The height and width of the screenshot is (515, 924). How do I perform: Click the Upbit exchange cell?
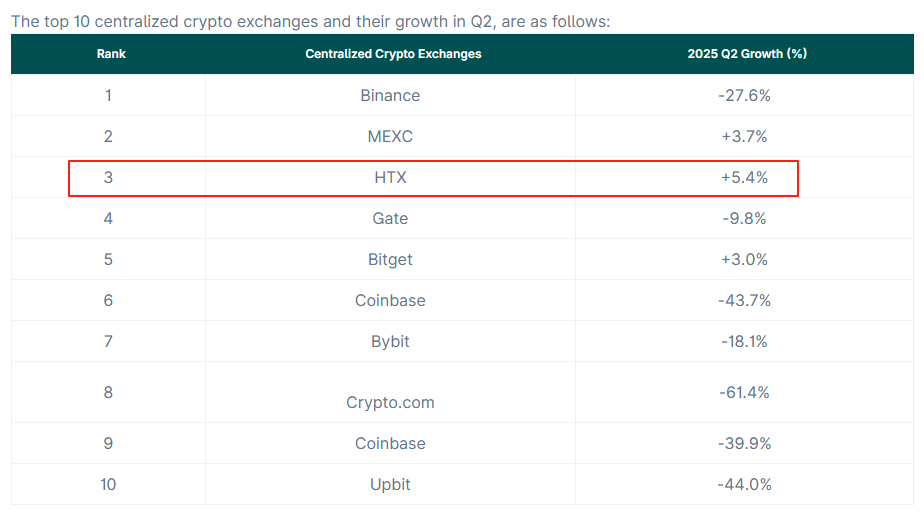390,485
